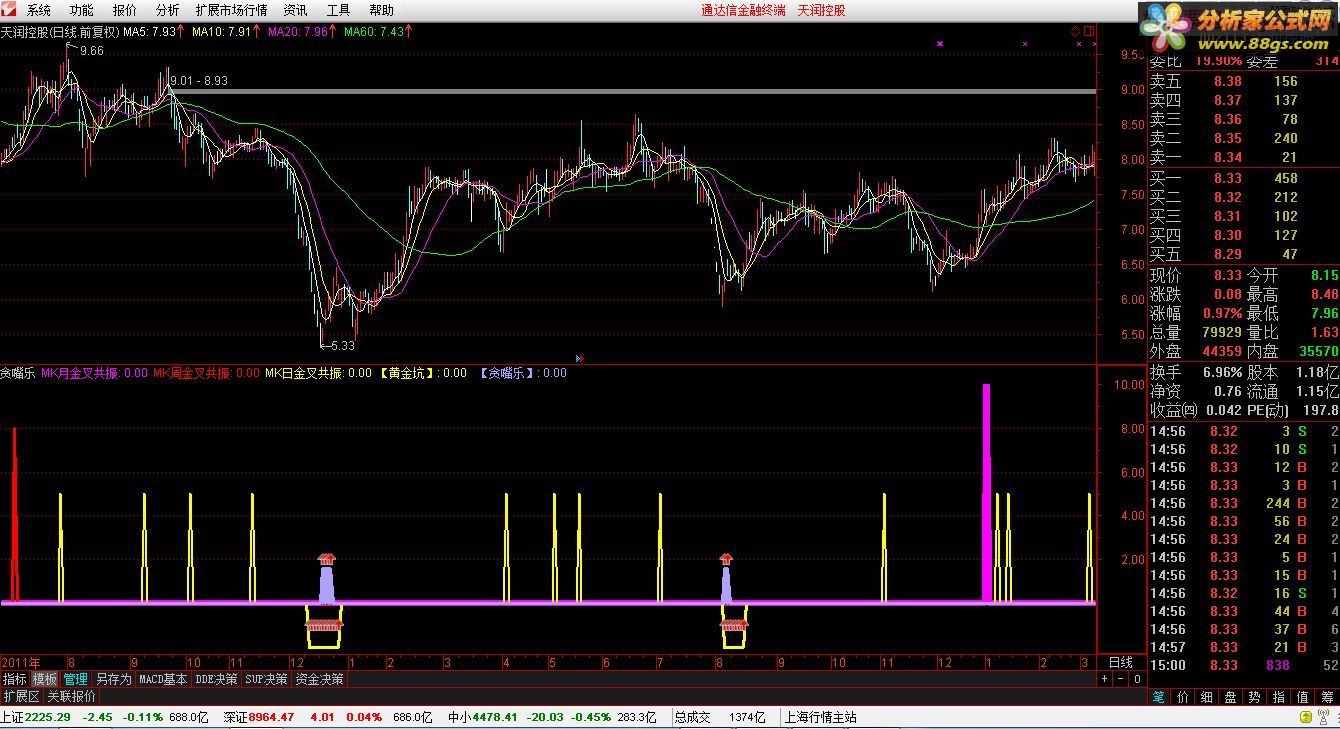Open the 系统 menu
The image size is (1340, 729).
point(39,10)
